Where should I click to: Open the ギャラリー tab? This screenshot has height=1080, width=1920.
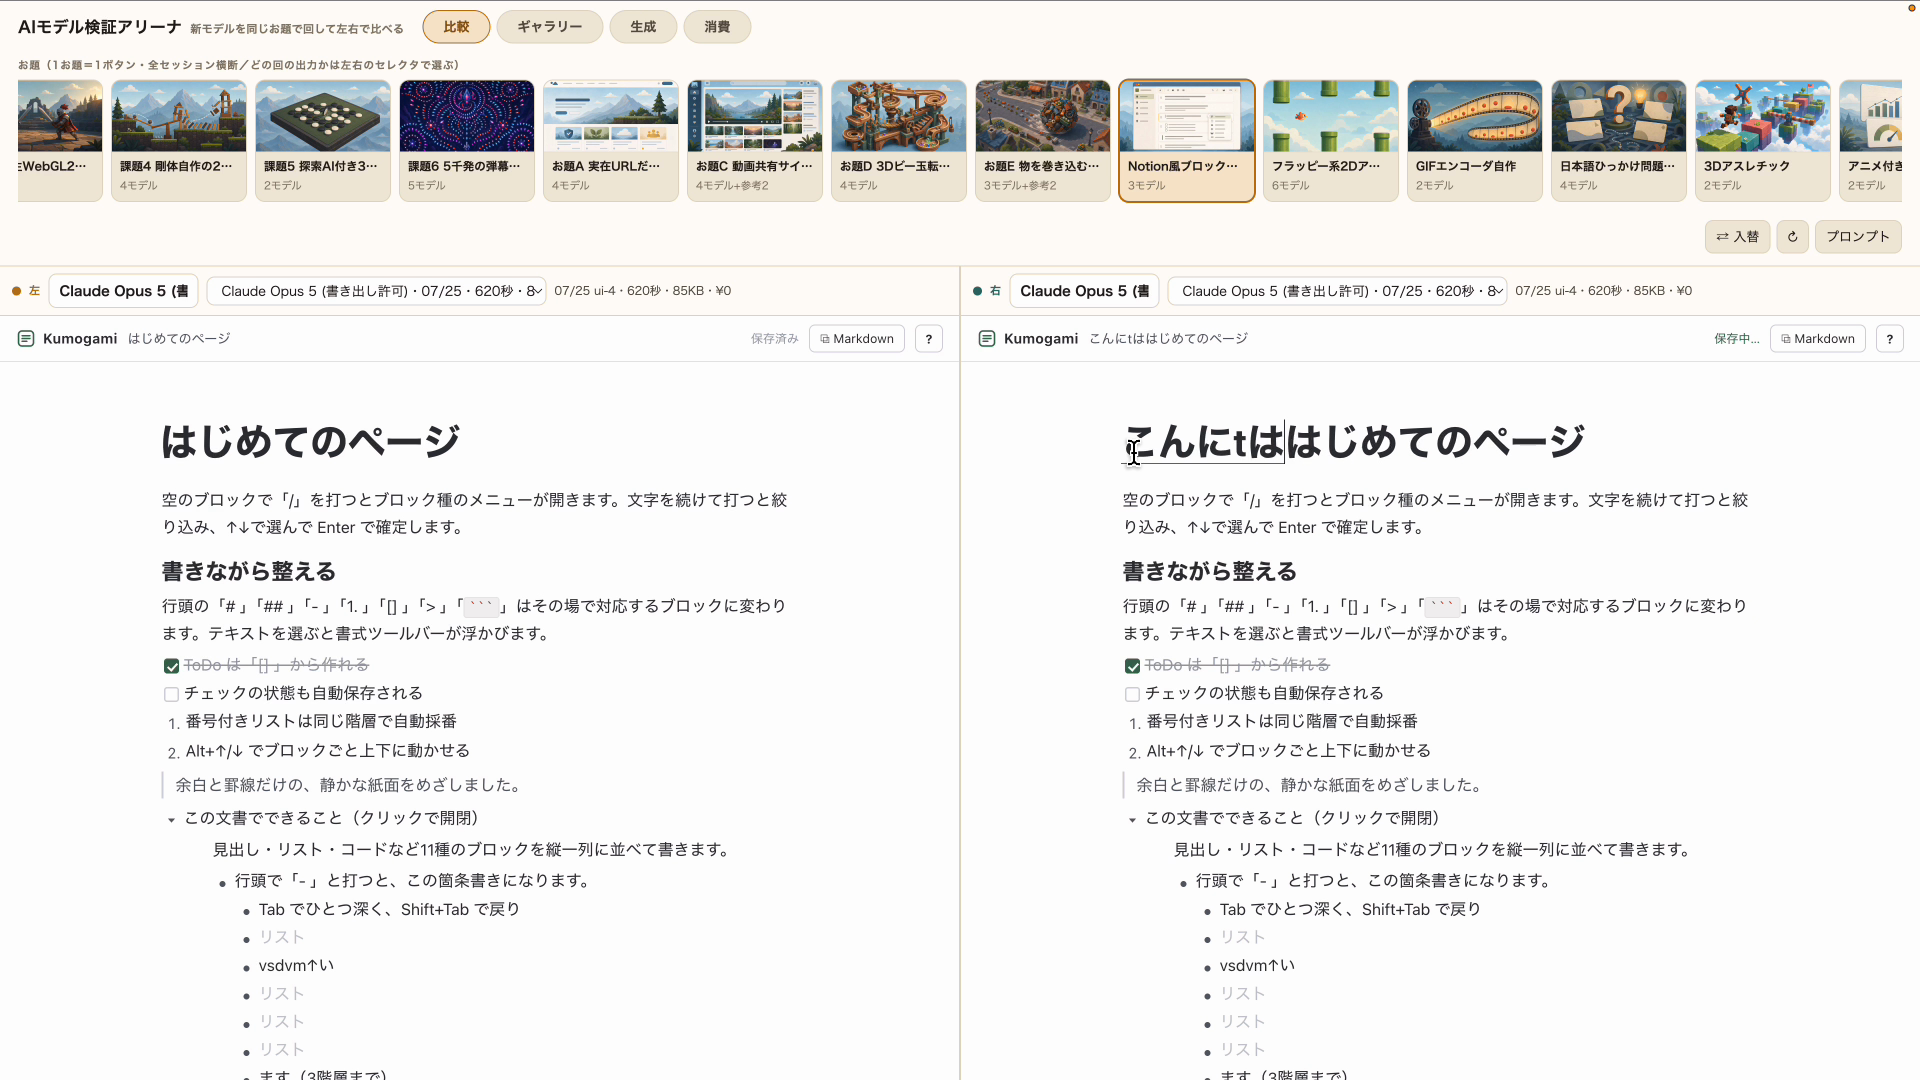coord(549,27)
